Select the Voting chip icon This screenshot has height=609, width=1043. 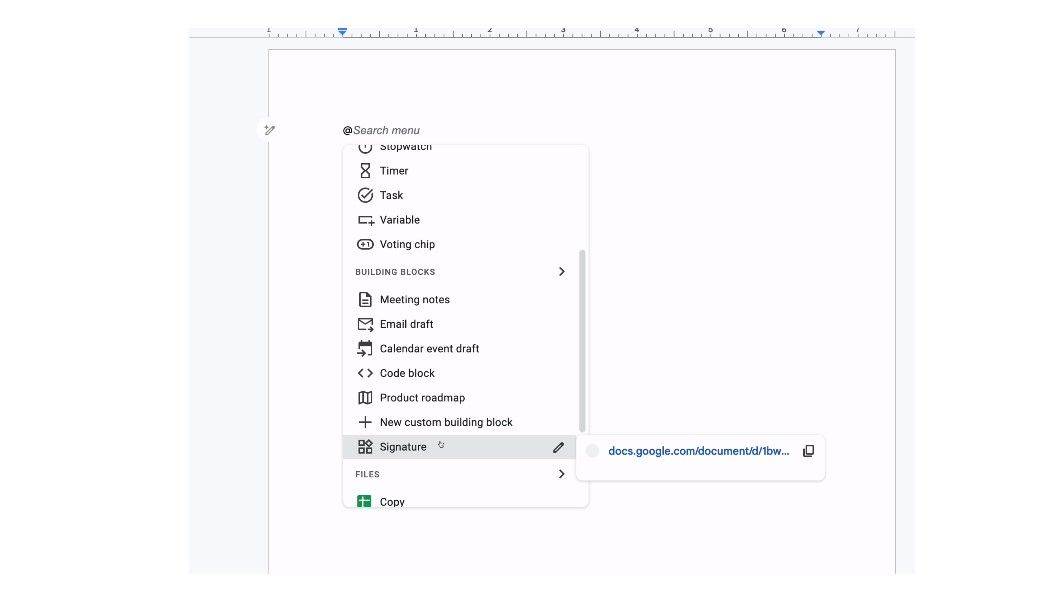tap(366, 244)
